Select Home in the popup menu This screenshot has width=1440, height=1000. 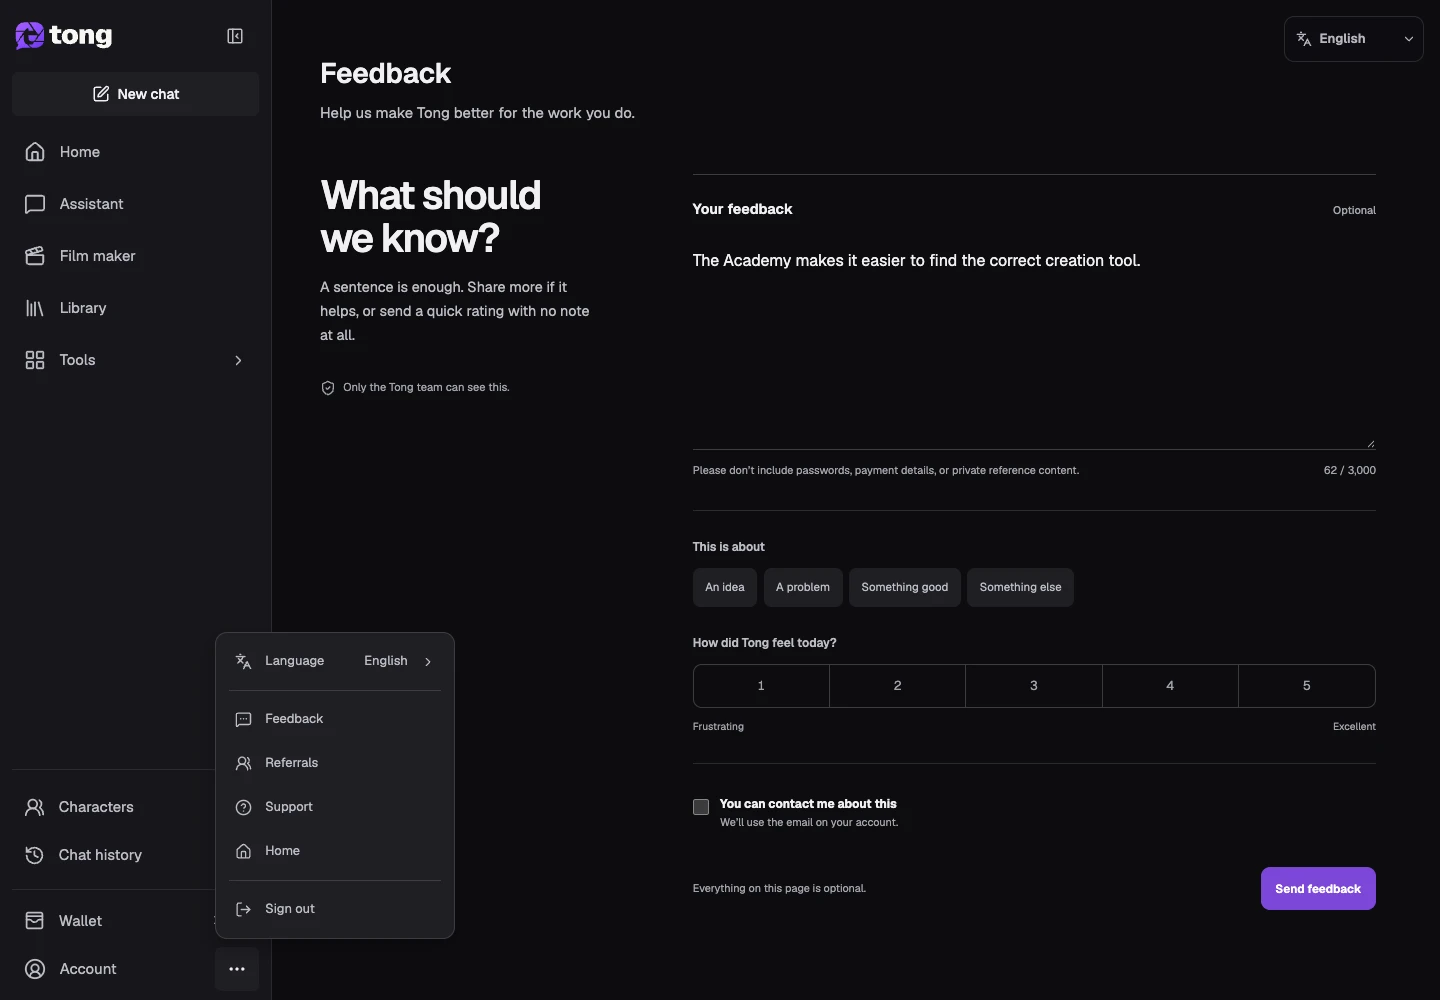click(335, 851)
